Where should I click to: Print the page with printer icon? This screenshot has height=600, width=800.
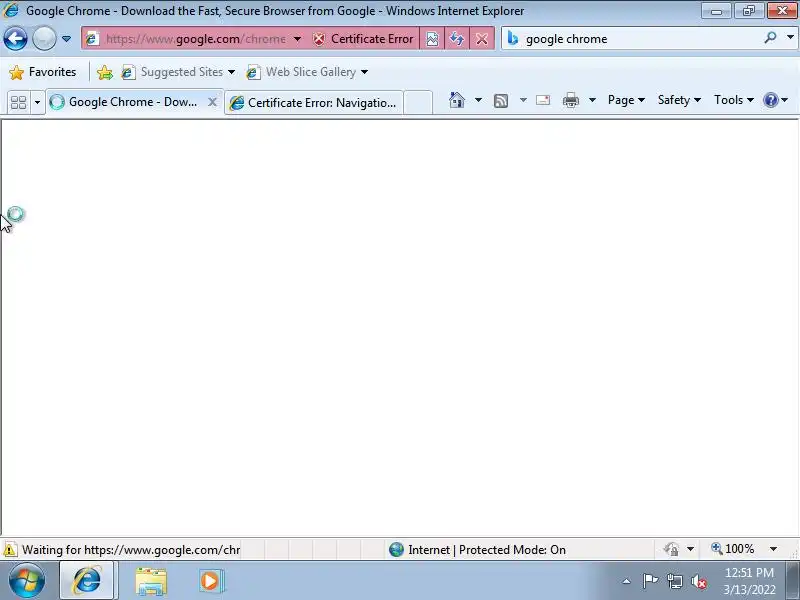pos(570,100)
